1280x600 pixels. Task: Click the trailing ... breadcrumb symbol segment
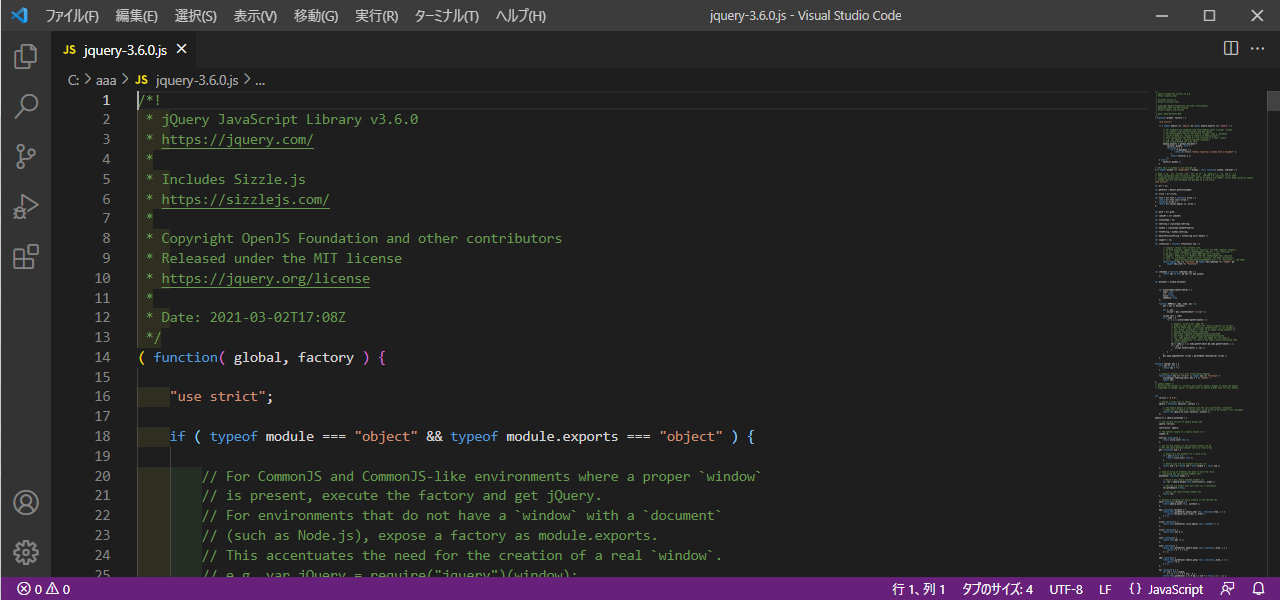(260, 80)
